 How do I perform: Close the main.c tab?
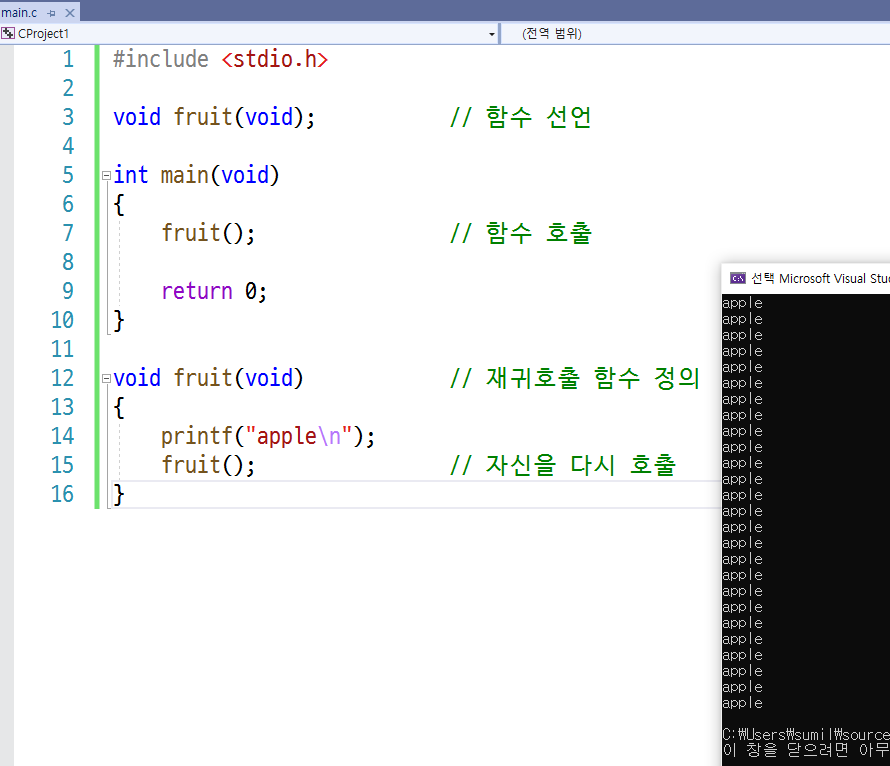(x=70, y=12)
